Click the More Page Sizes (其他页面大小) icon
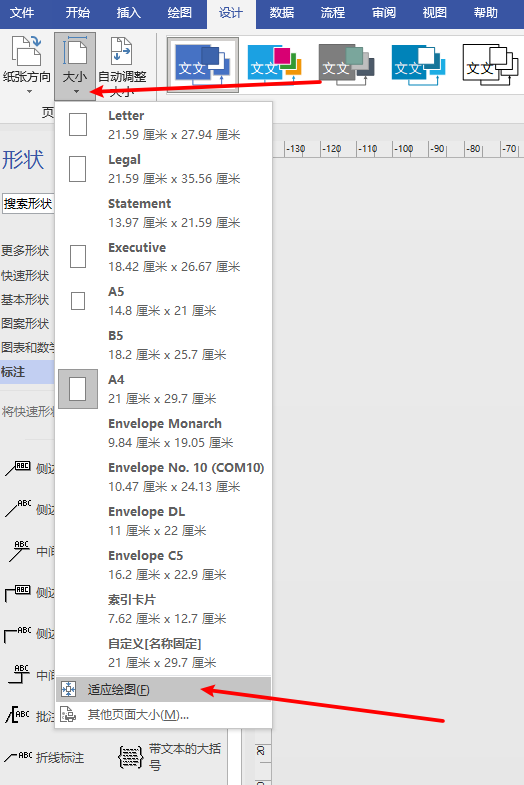524x785 pixels. point(69,714)
